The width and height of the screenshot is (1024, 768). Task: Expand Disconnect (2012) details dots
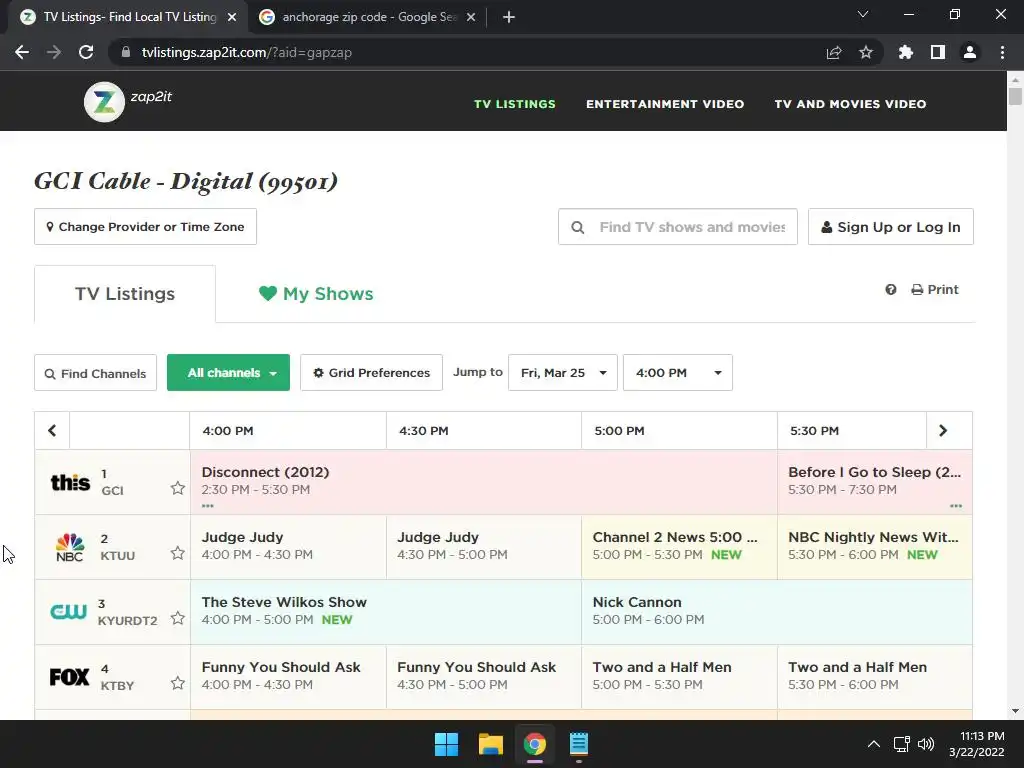tap(208, 505)
